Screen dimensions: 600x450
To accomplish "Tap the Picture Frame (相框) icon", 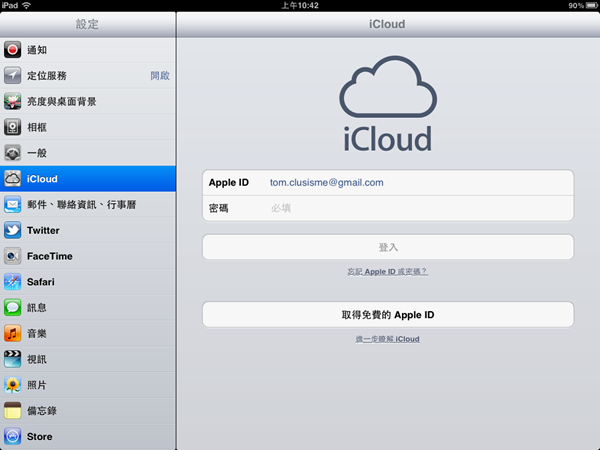I will click(12, 127).
